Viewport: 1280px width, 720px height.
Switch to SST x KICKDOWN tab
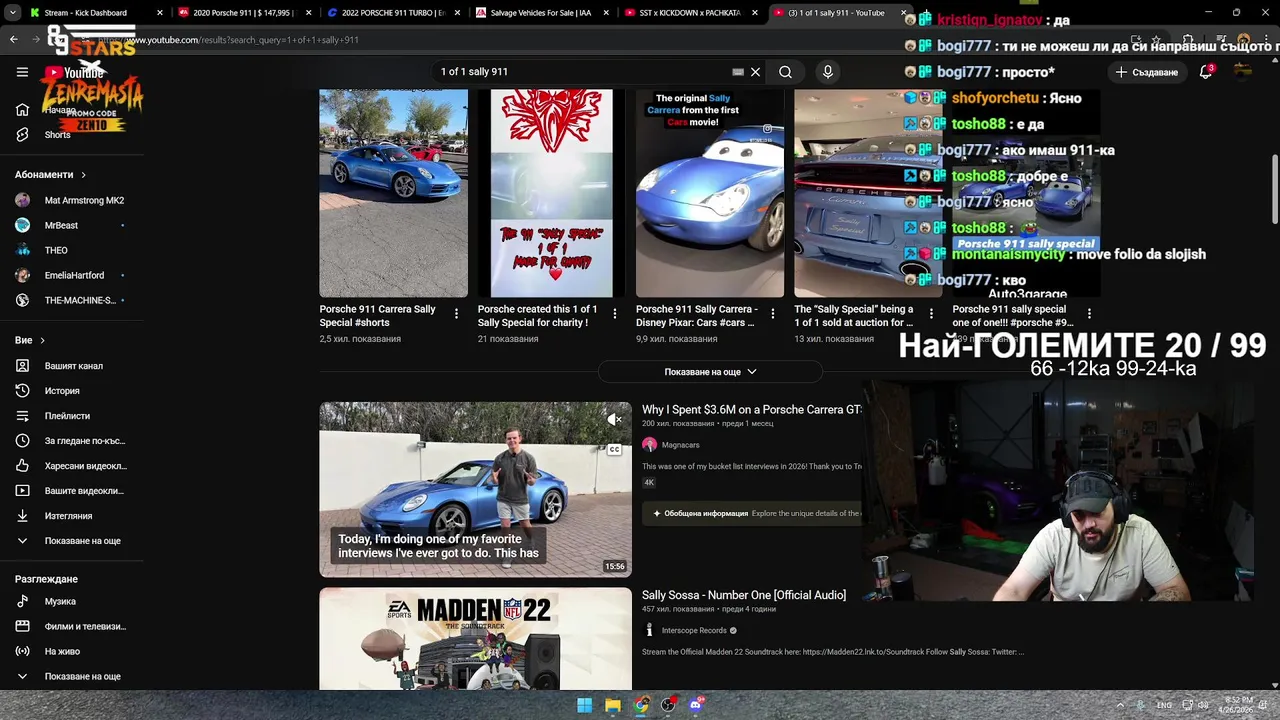pos(690,13)
